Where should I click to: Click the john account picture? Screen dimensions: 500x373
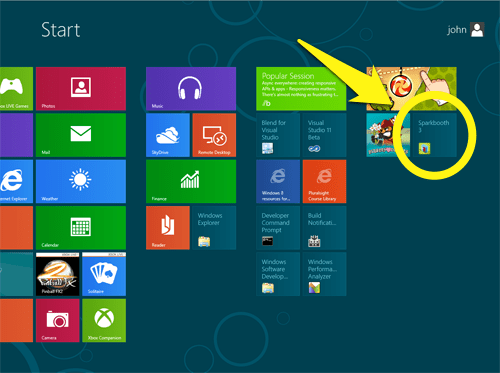(x=477, y=30)
